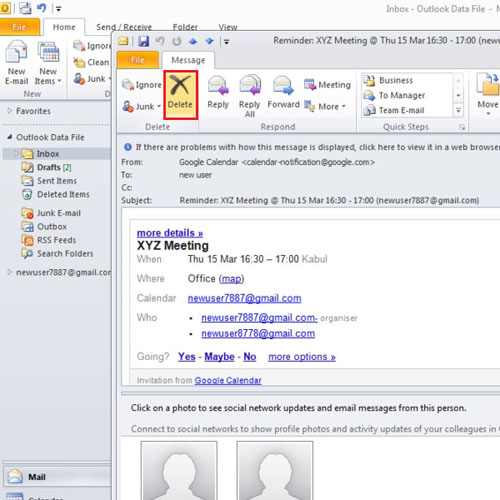
Task: Click the newuser8778@gmail.com attendee link
Action: coord(258,333)
